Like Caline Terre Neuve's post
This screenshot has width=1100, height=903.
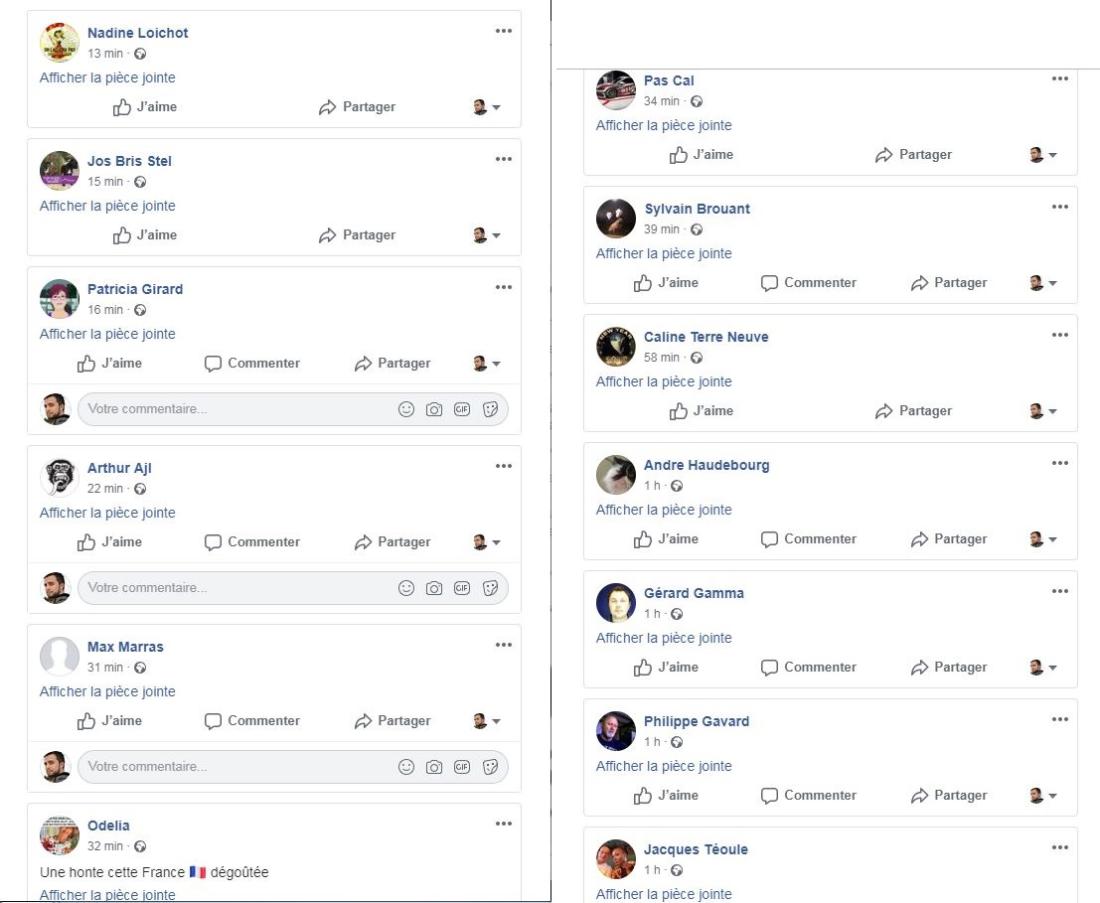(x=701, y=410)
